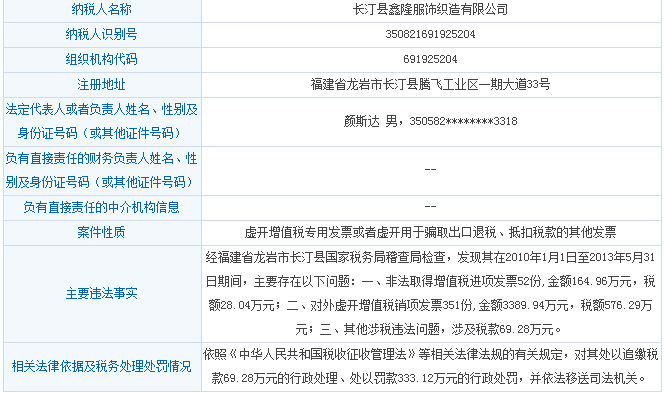The height and width of the screenshot is (393, 665).
Task: Select taxpayer ID 350821691925204
Action: (430, 34)
